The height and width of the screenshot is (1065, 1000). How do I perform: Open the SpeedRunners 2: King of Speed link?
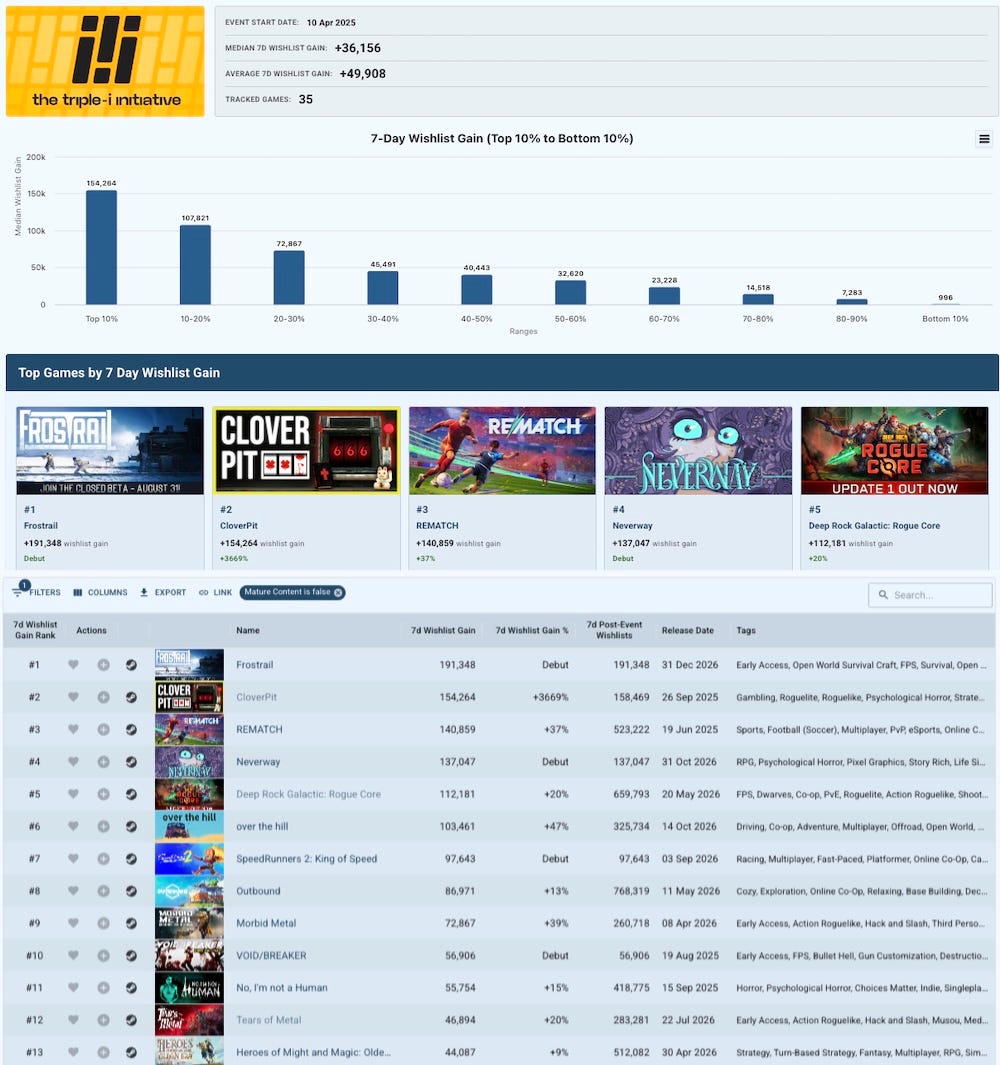306,859
